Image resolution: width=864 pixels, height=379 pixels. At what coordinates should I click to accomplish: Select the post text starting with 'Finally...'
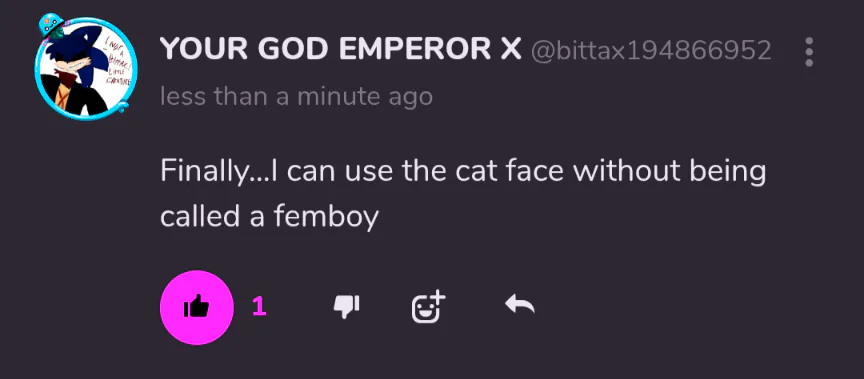tap(463, 194)
